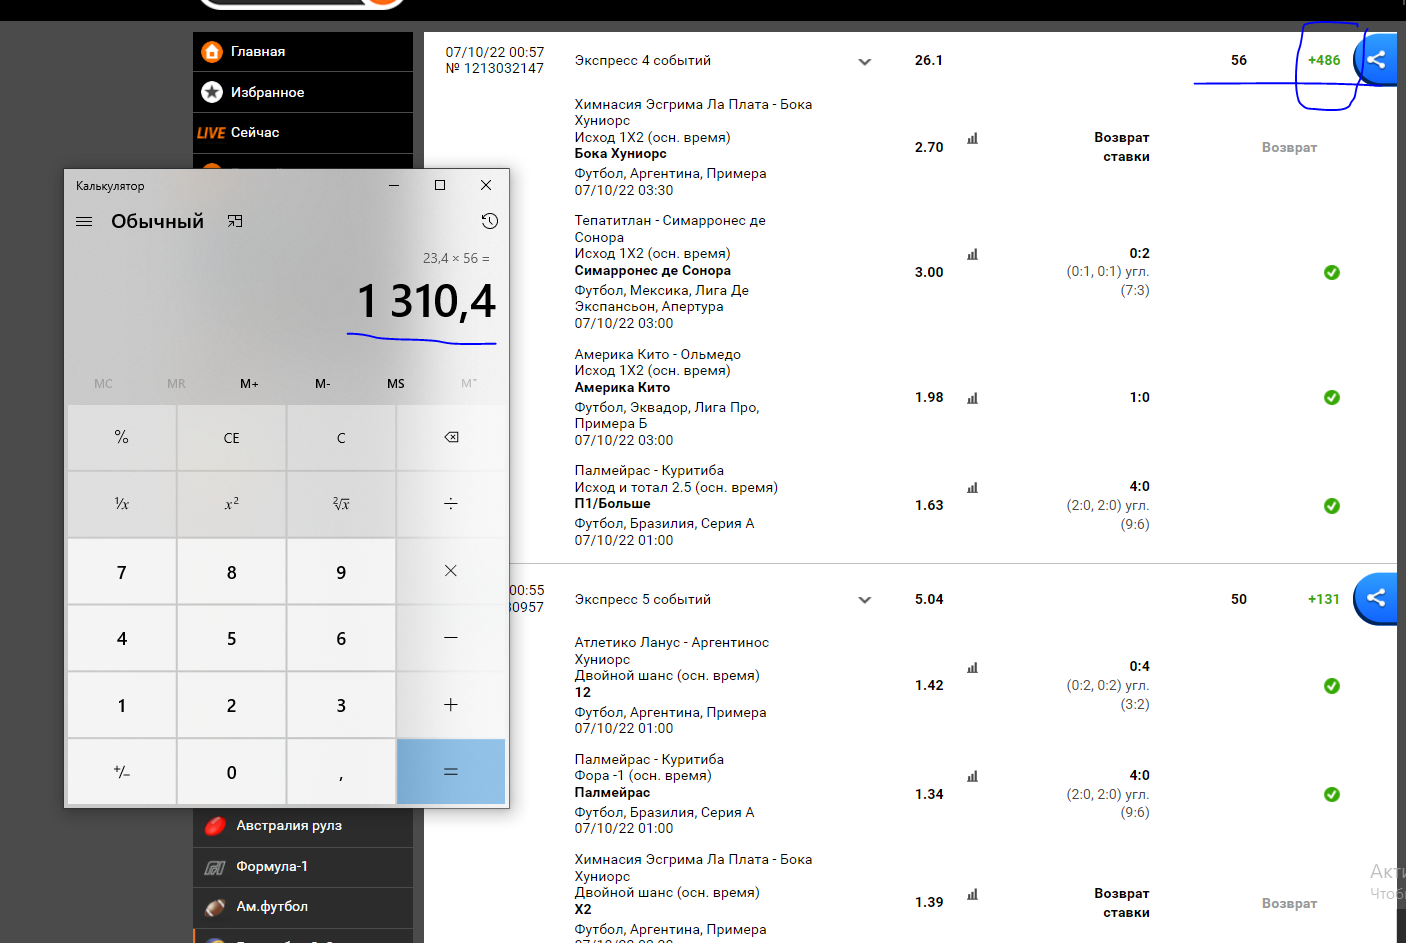Click digit 6 on calculator
The image size is (1406, 943).
click(x=341, y=638)
